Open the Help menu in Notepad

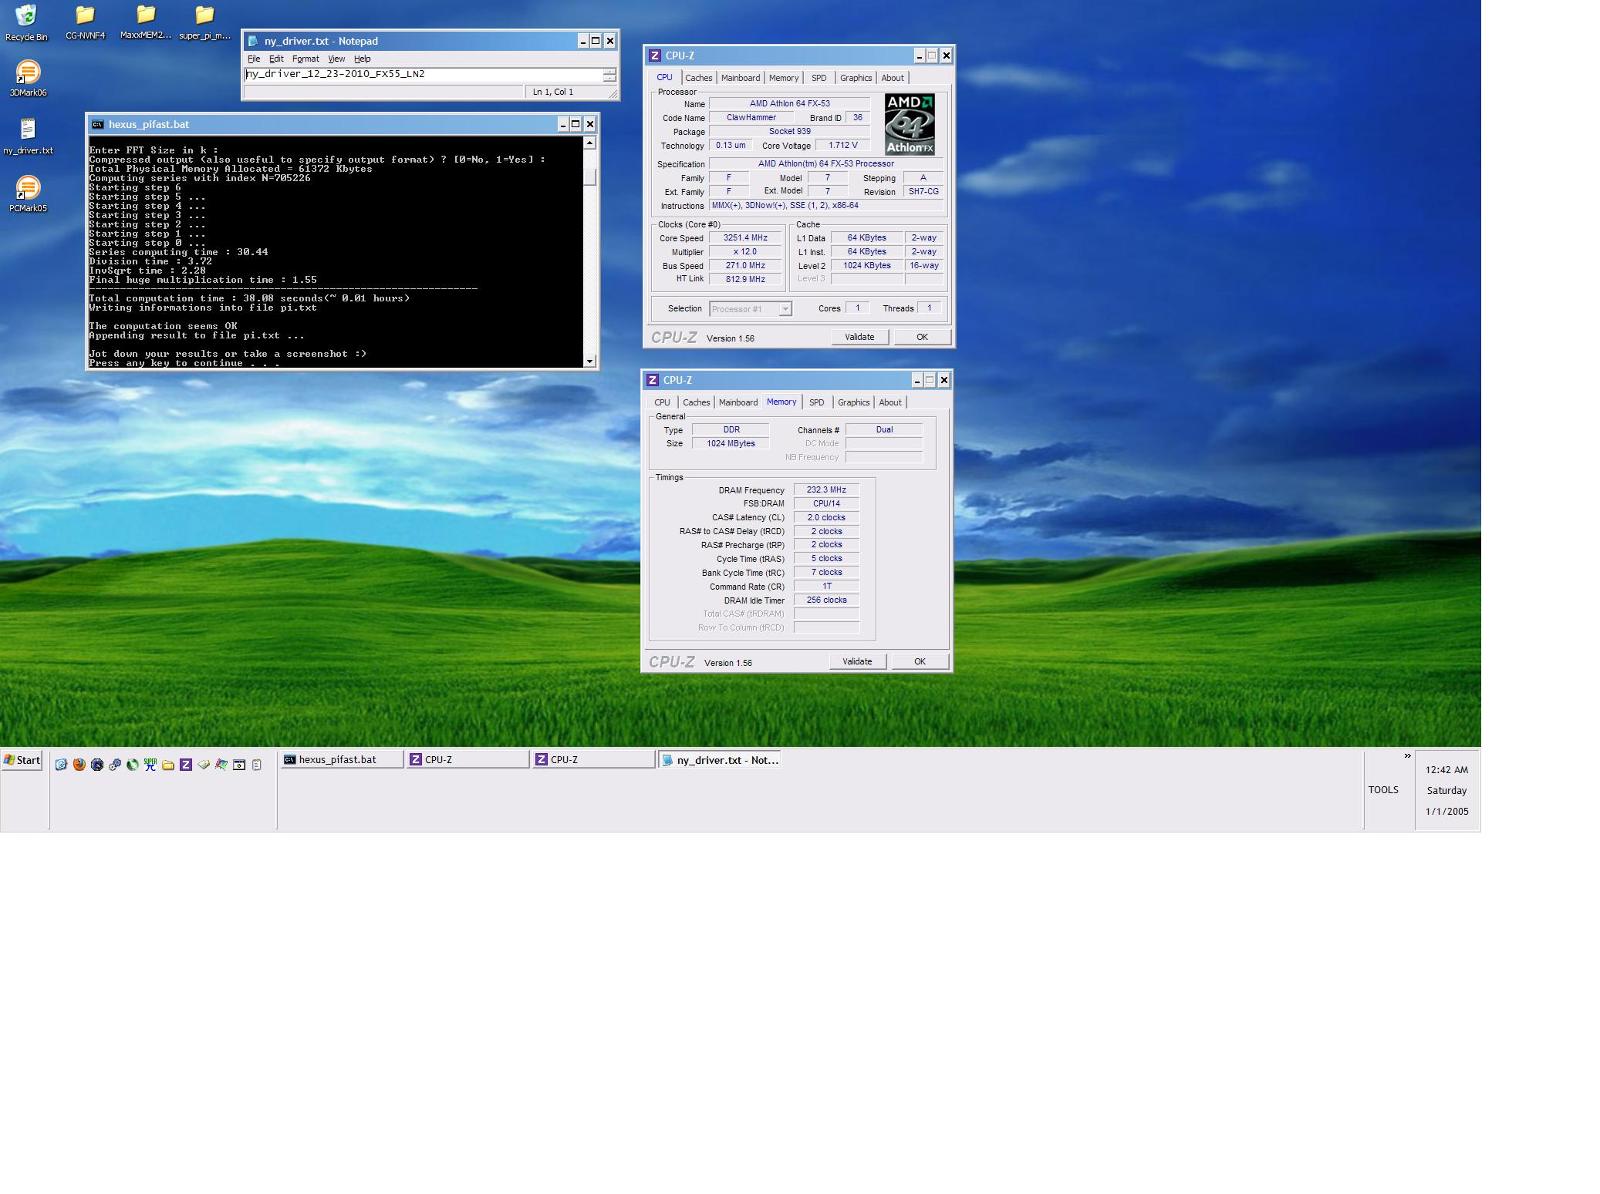362,59
